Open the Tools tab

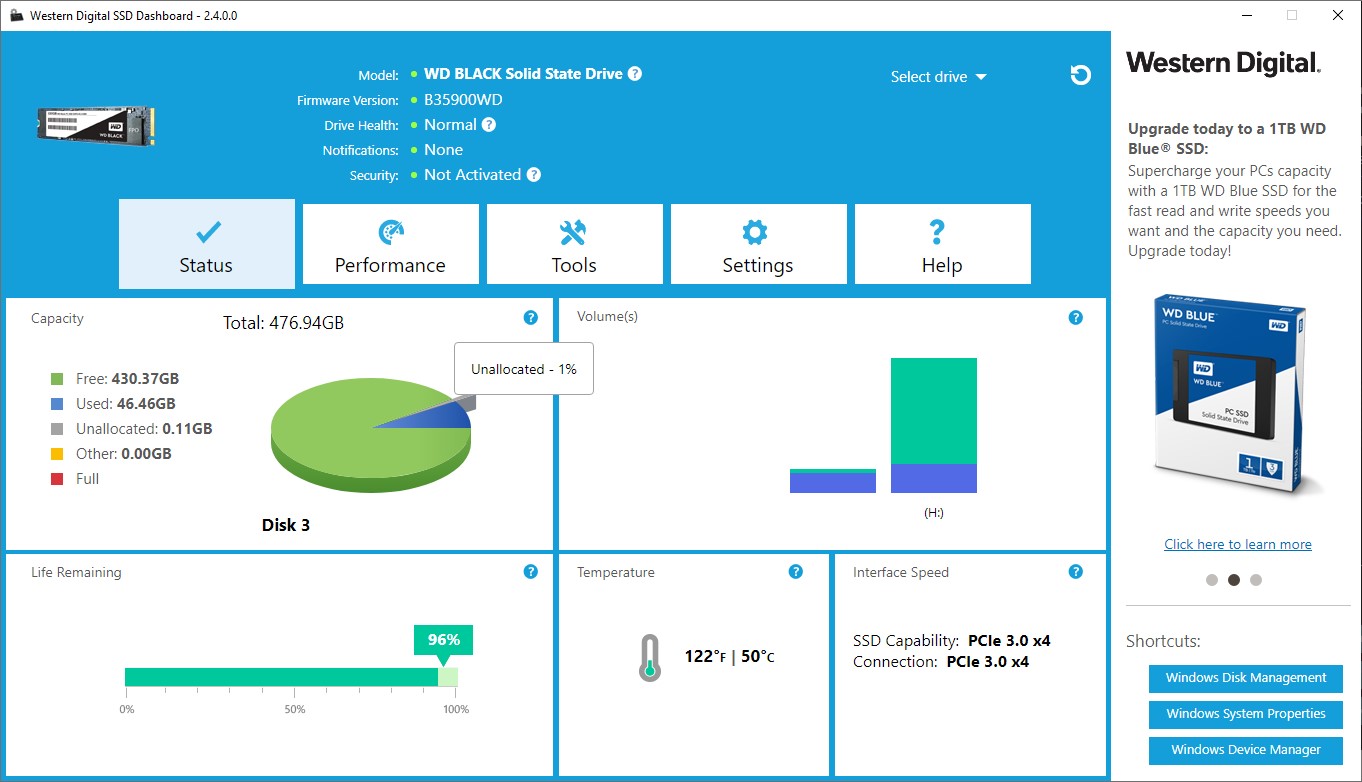tap(574, 245)
